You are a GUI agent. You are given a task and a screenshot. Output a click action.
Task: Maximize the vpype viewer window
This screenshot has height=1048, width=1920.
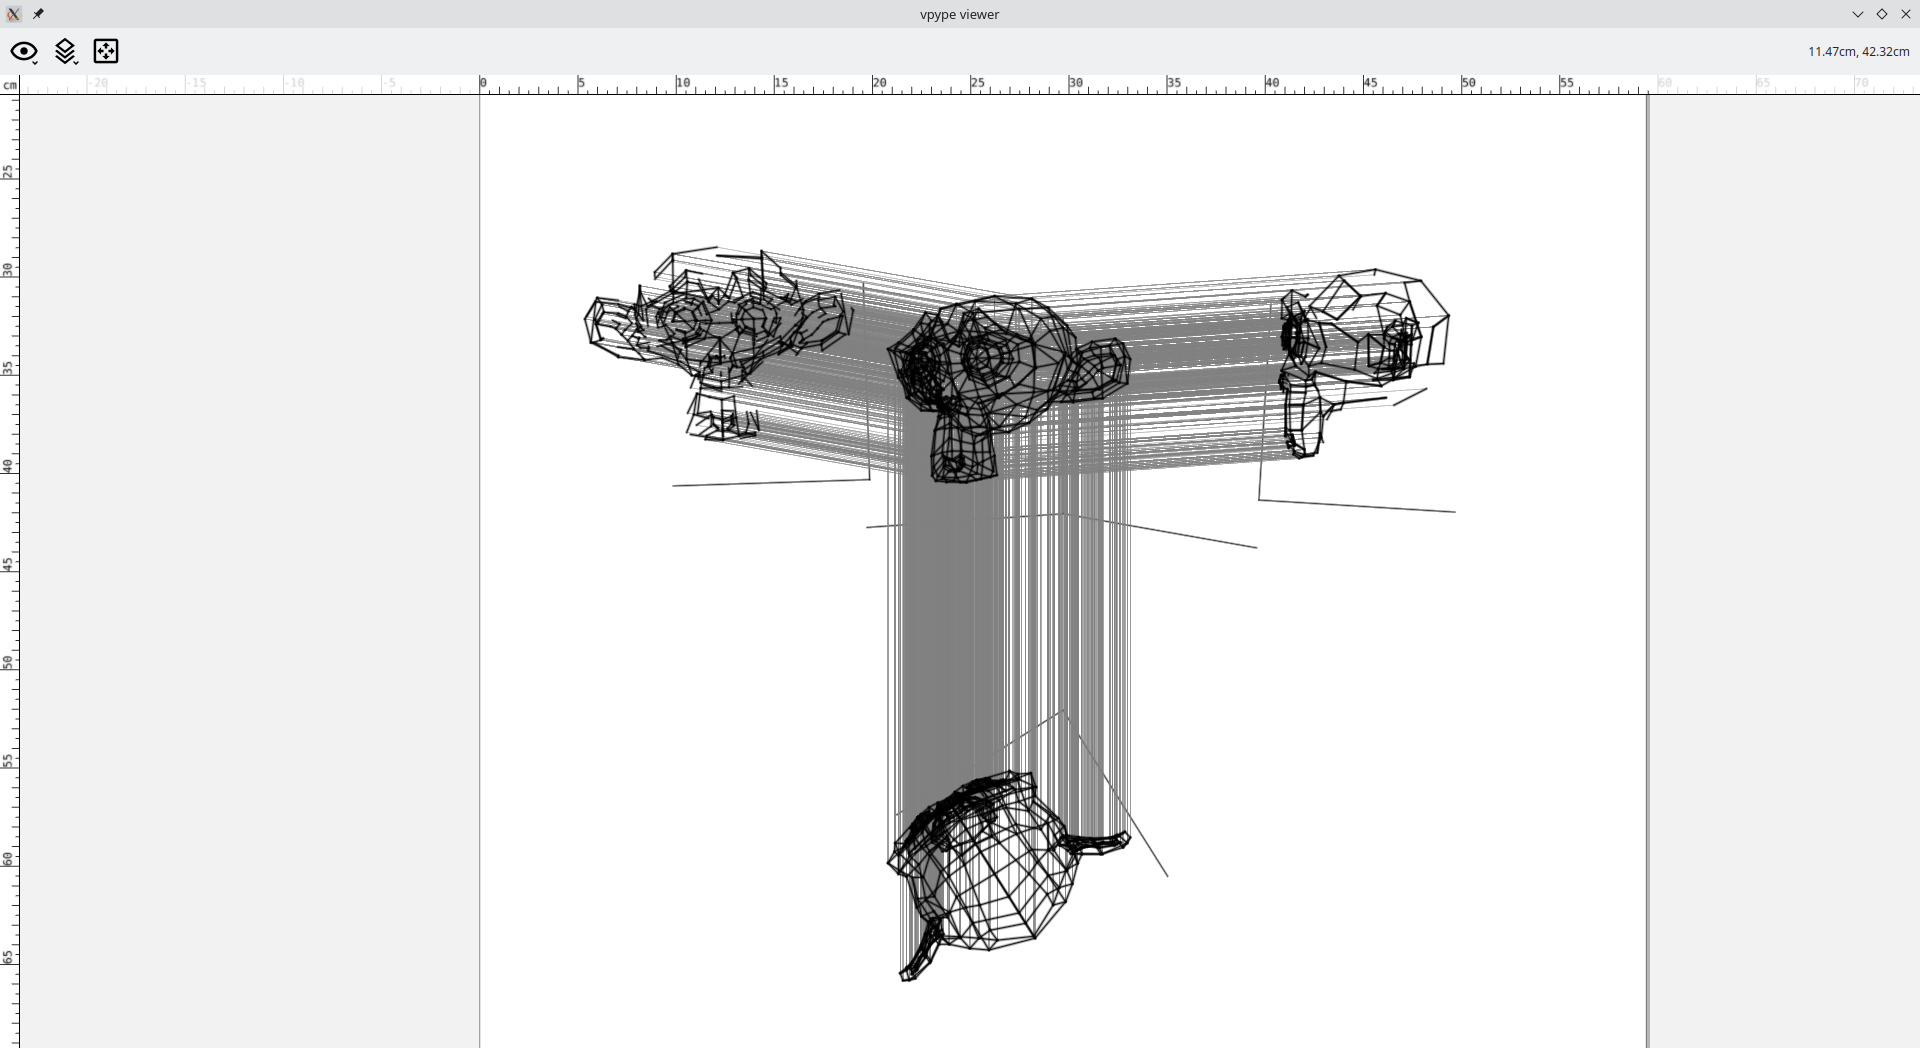(x=1882, y=14)
